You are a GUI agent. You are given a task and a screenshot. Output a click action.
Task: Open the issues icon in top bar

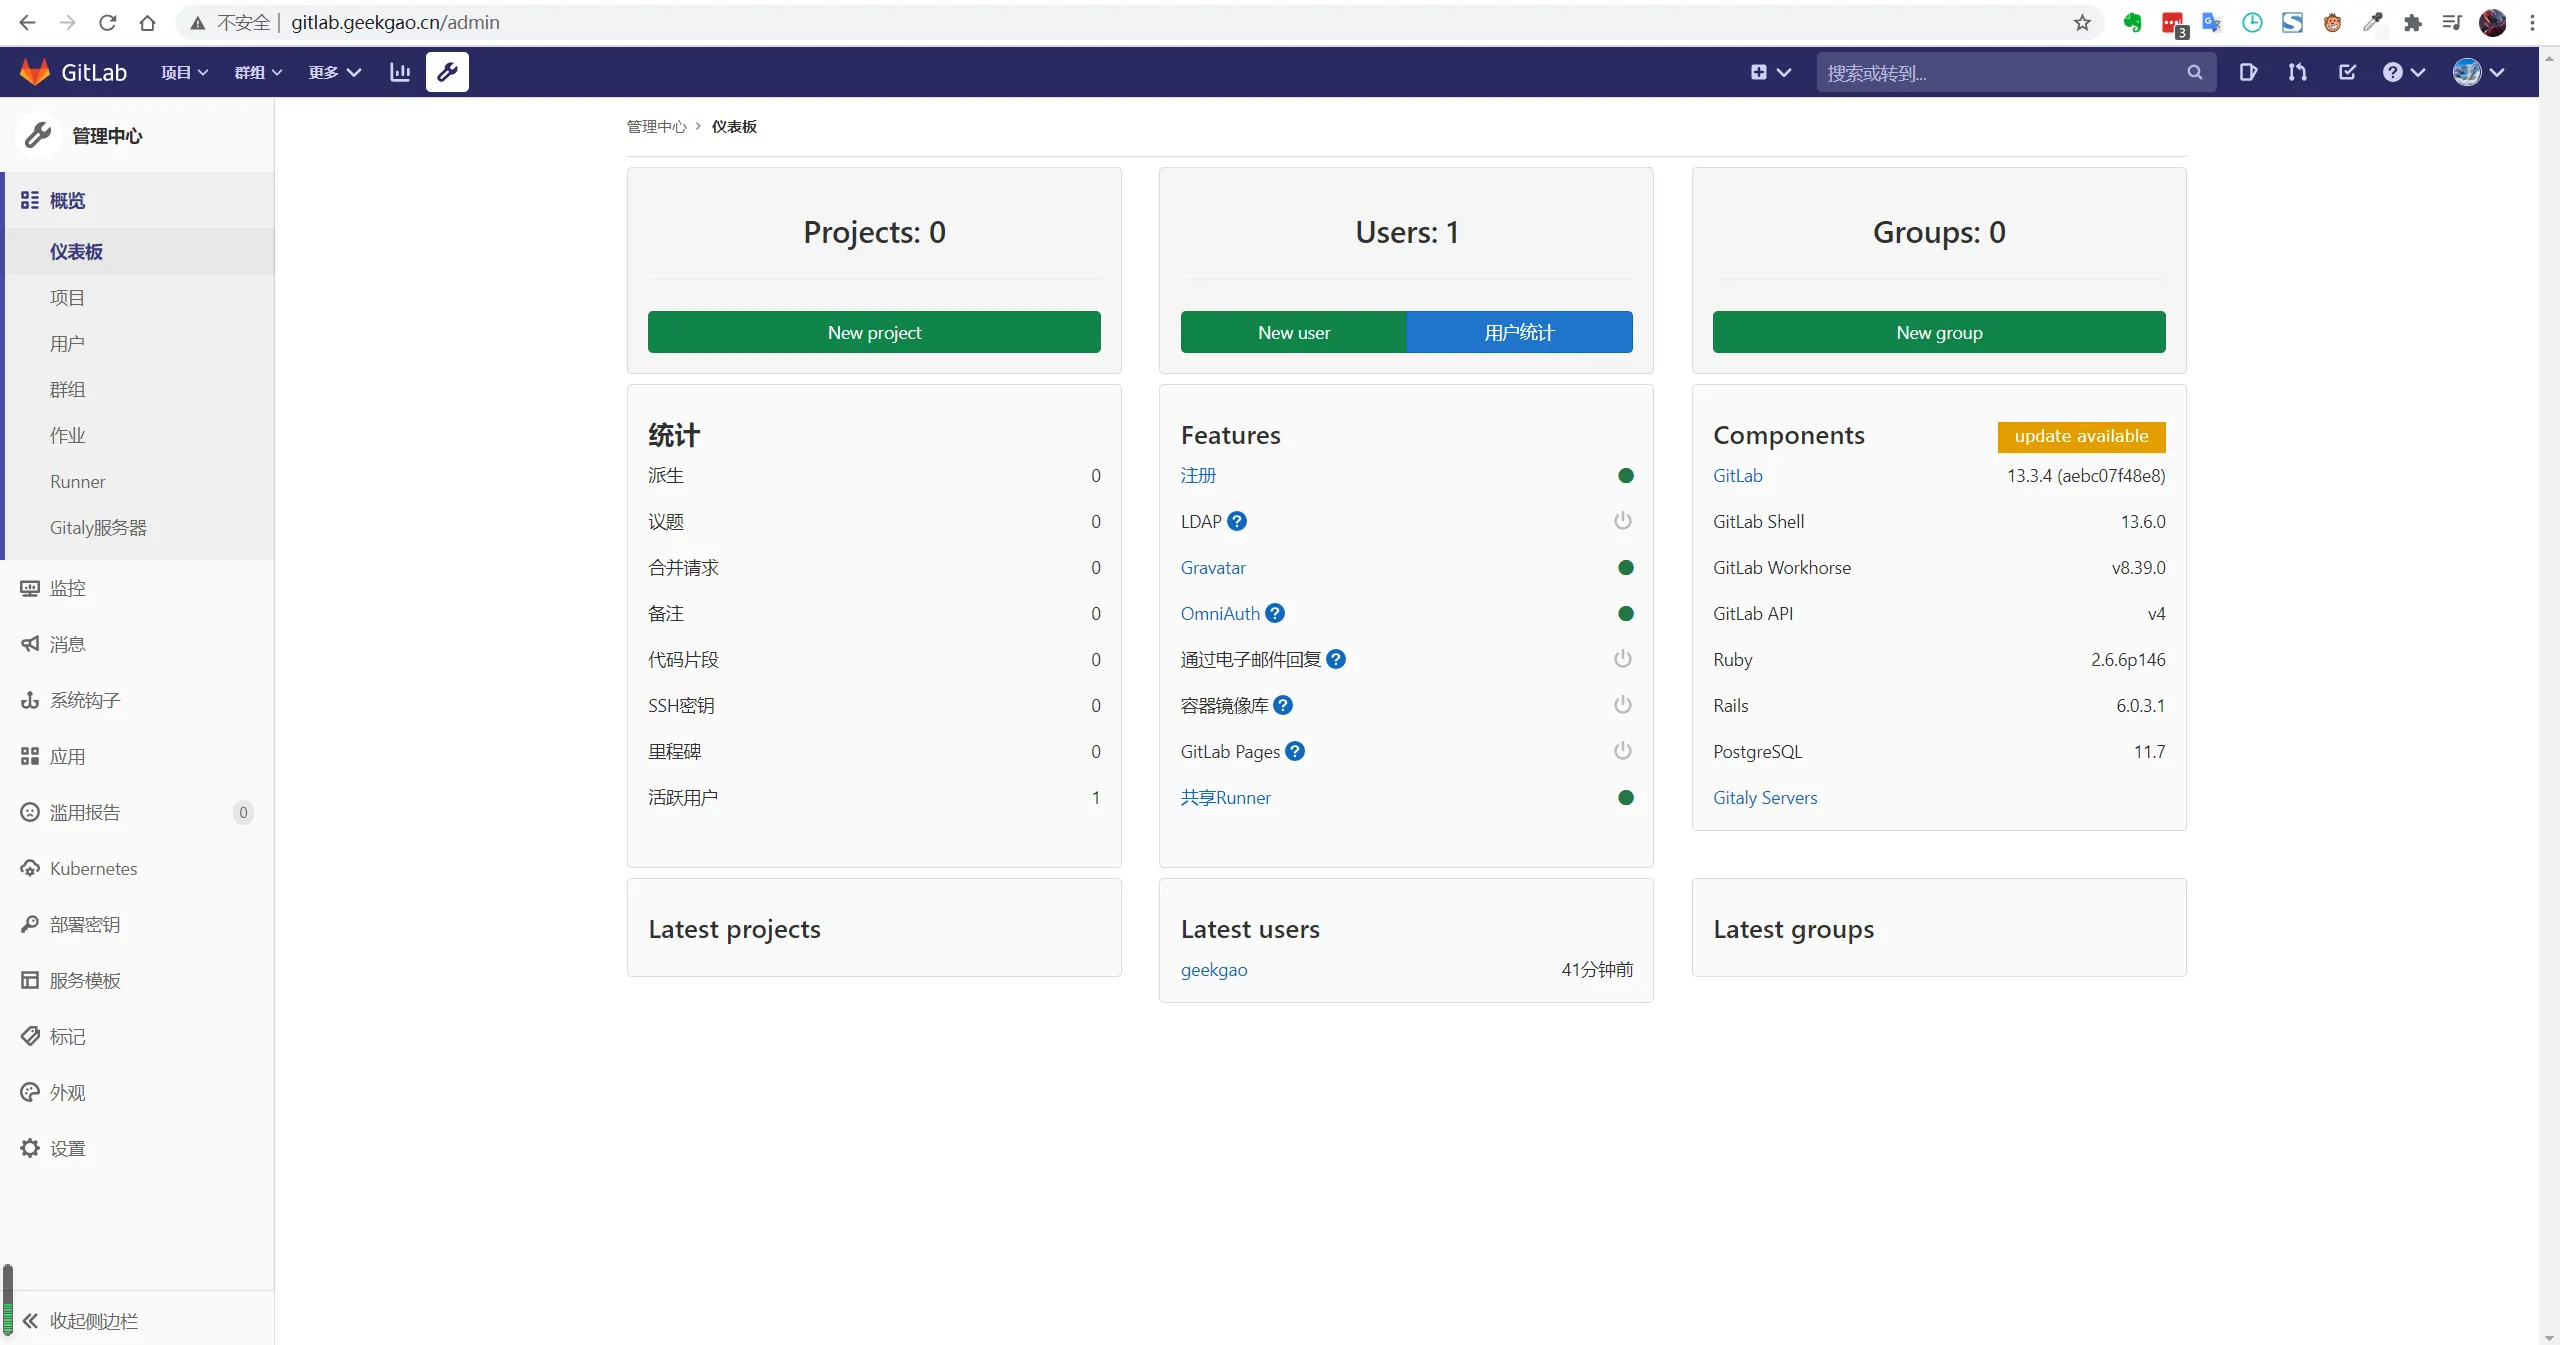2248,72
